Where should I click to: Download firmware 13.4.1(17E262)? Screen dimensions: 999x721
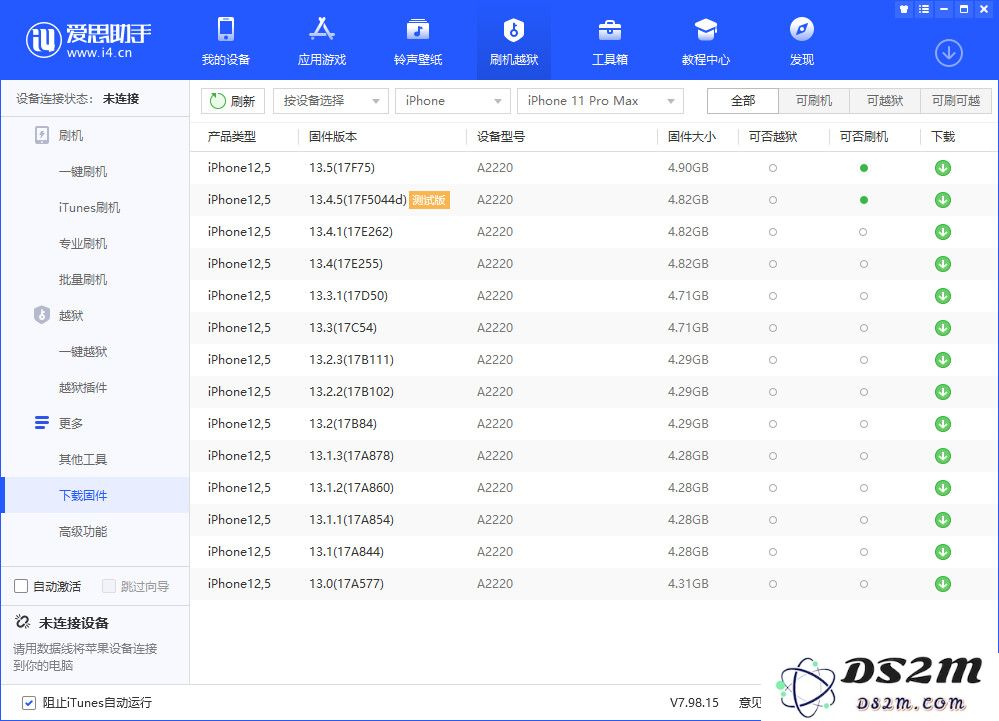coord(943,232)
